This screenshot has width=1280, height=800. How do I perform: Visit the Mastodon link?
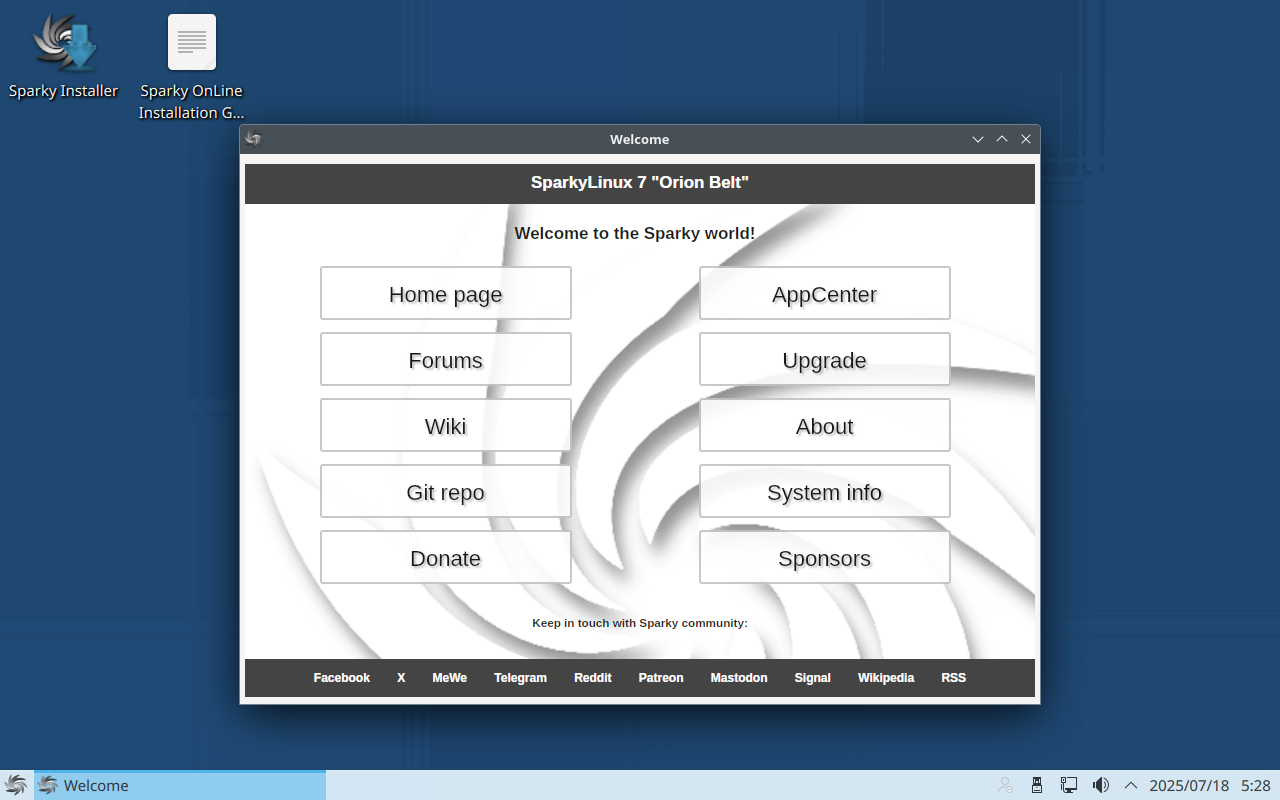click(739, 678)
